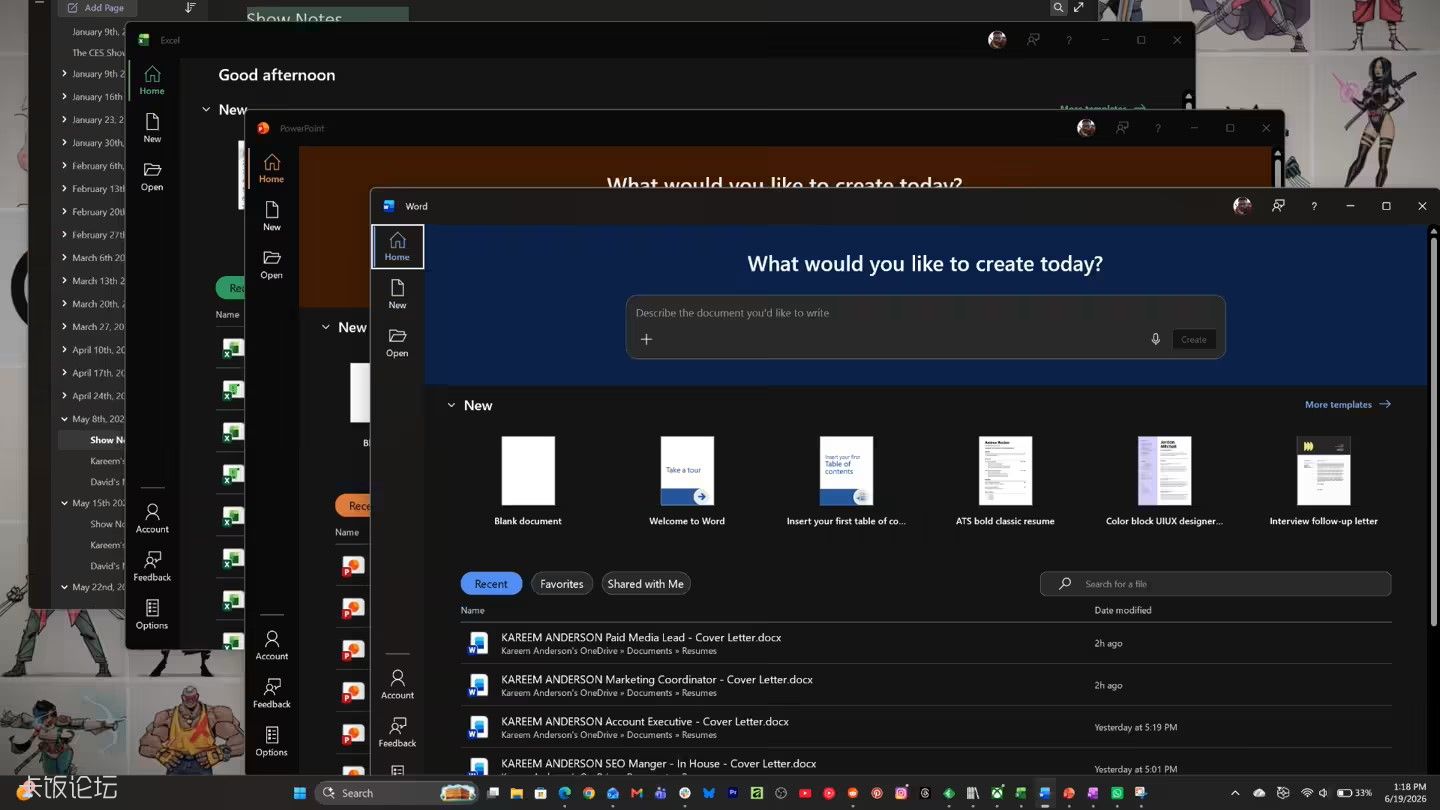Switch to the Shared with Me tab

coord(646,584)
